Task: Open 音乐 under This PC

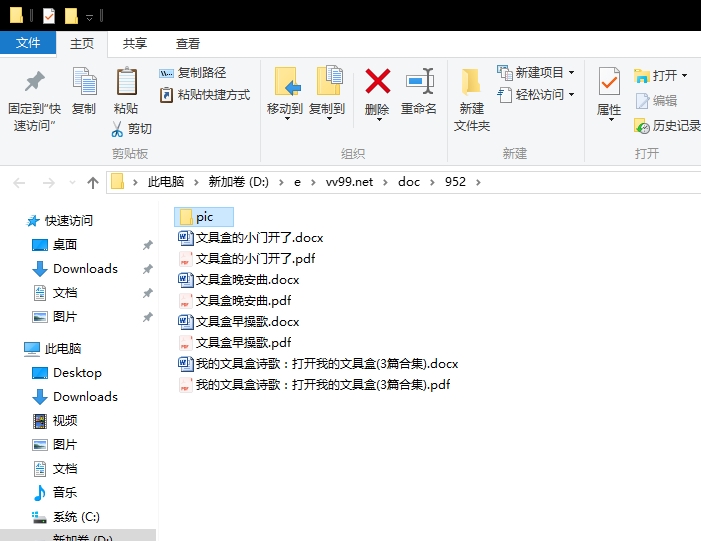Action: [55, 493]
